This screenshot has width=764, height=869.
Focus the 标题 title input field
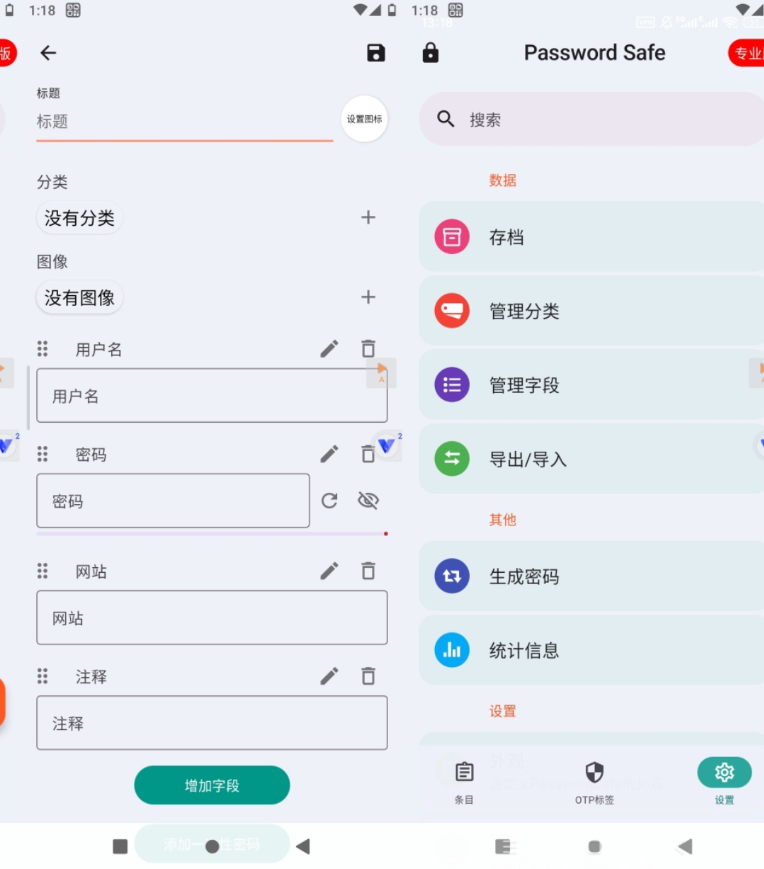coord(185,122)
